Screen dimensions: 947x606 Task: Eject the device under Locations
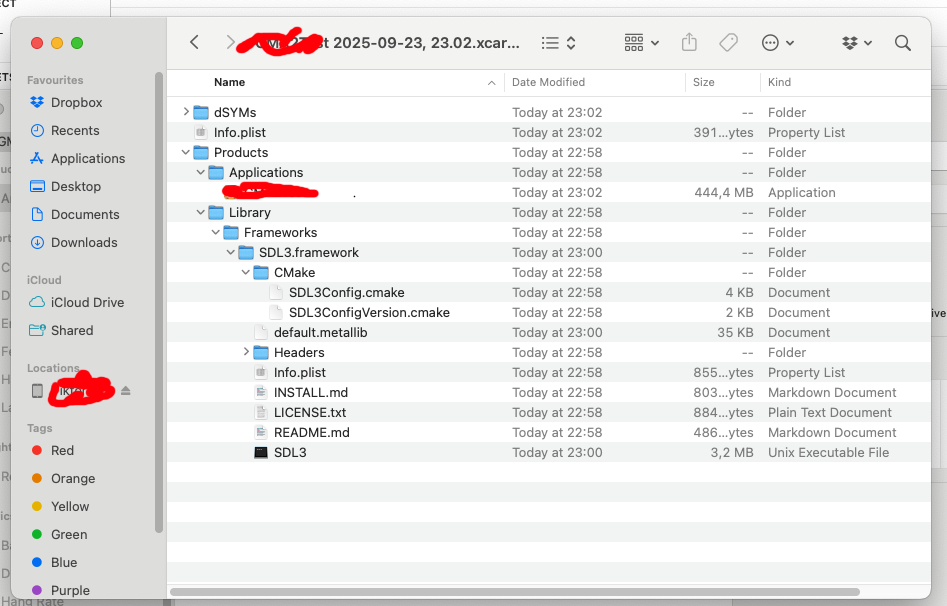click(126, 391)
